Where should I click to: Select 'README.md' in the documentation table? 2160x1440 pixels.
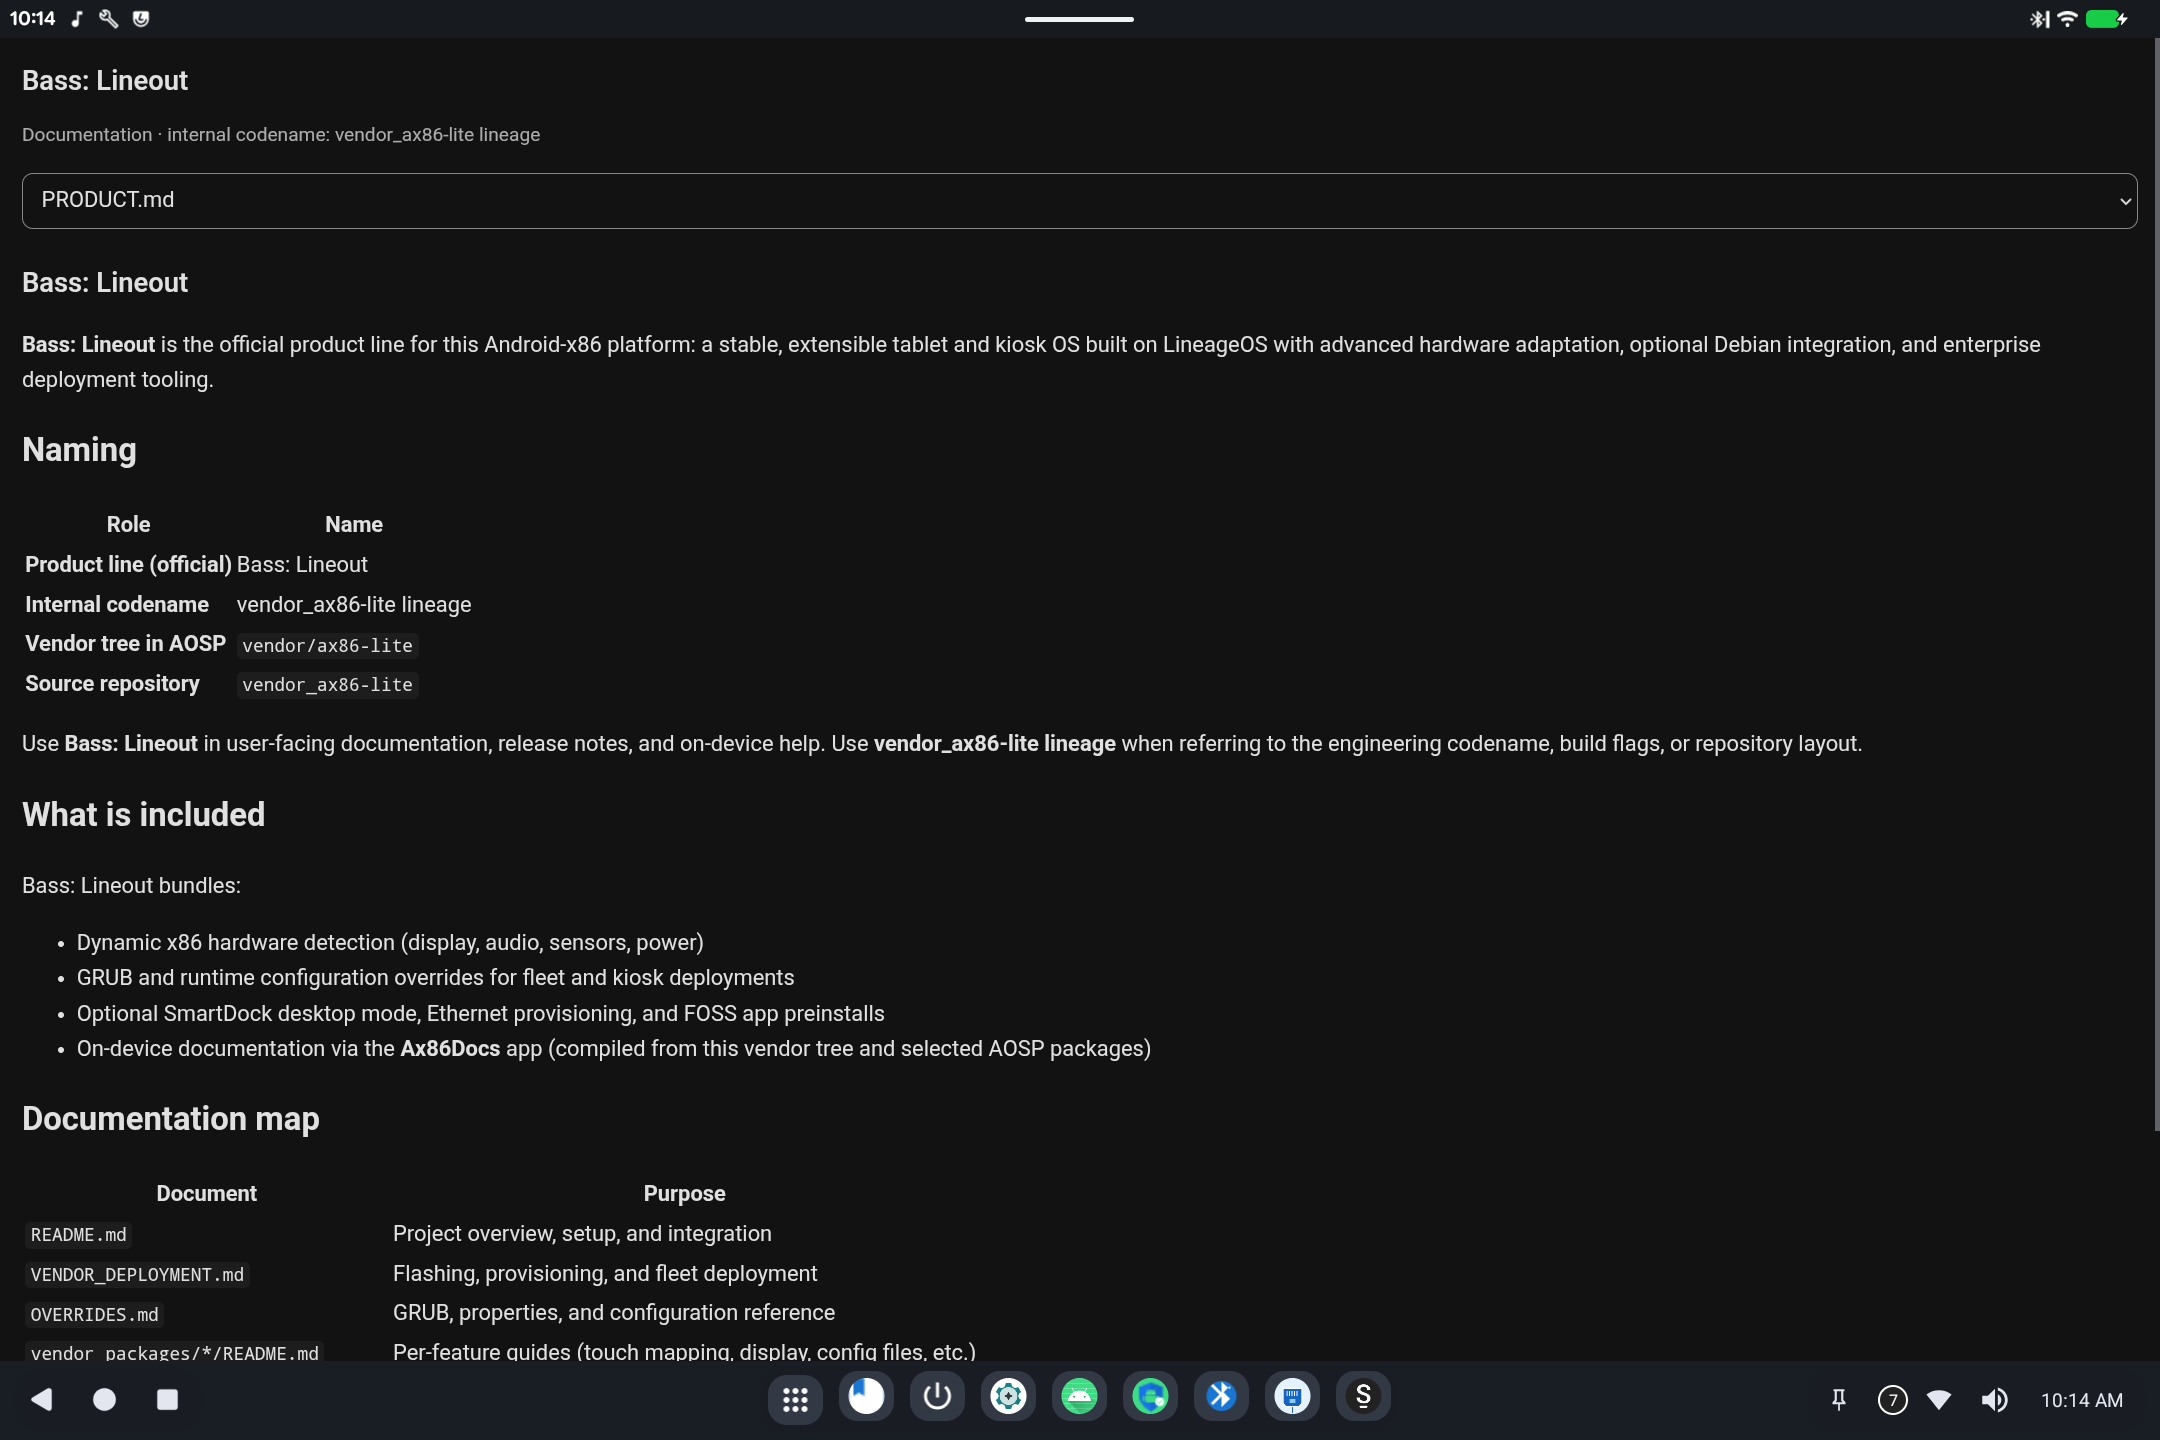tap(79, 1235)
